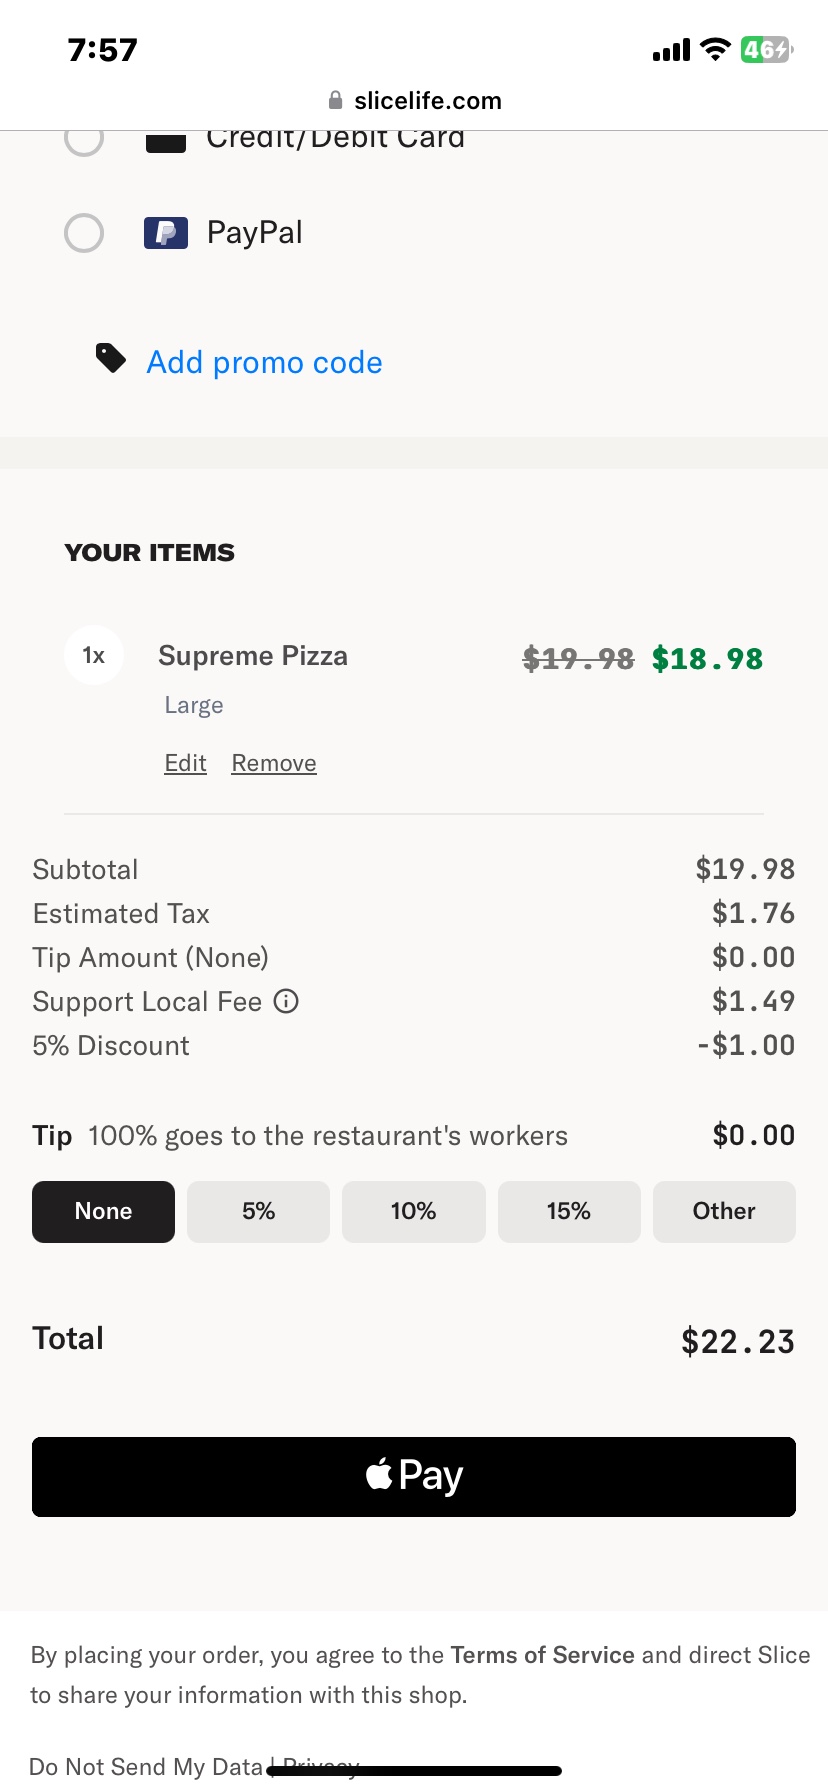This screenshot has height=1792, width=828.
Task: Open the Other tip amount option
Action: [x=724, y=1211]
